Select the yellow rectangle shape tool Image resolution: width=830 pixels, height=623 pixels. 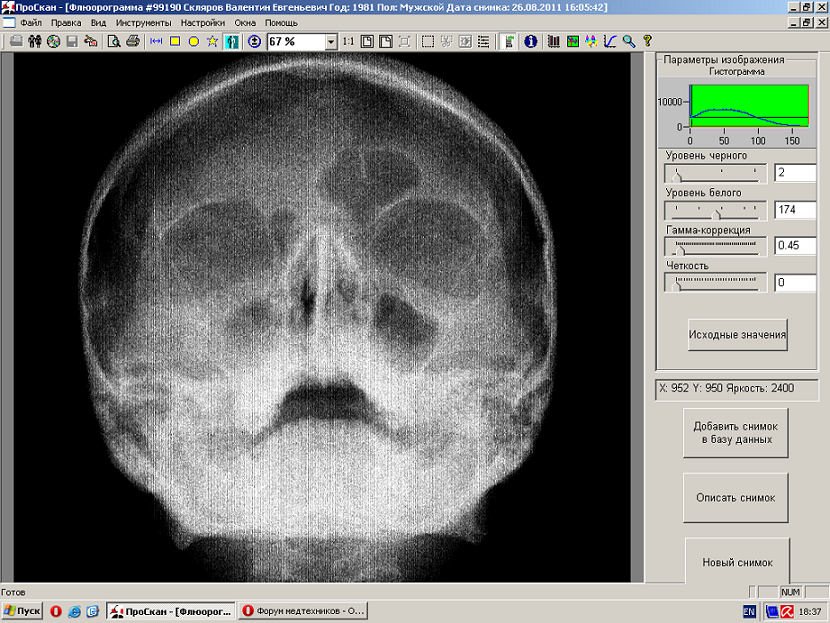click(174, 42)
